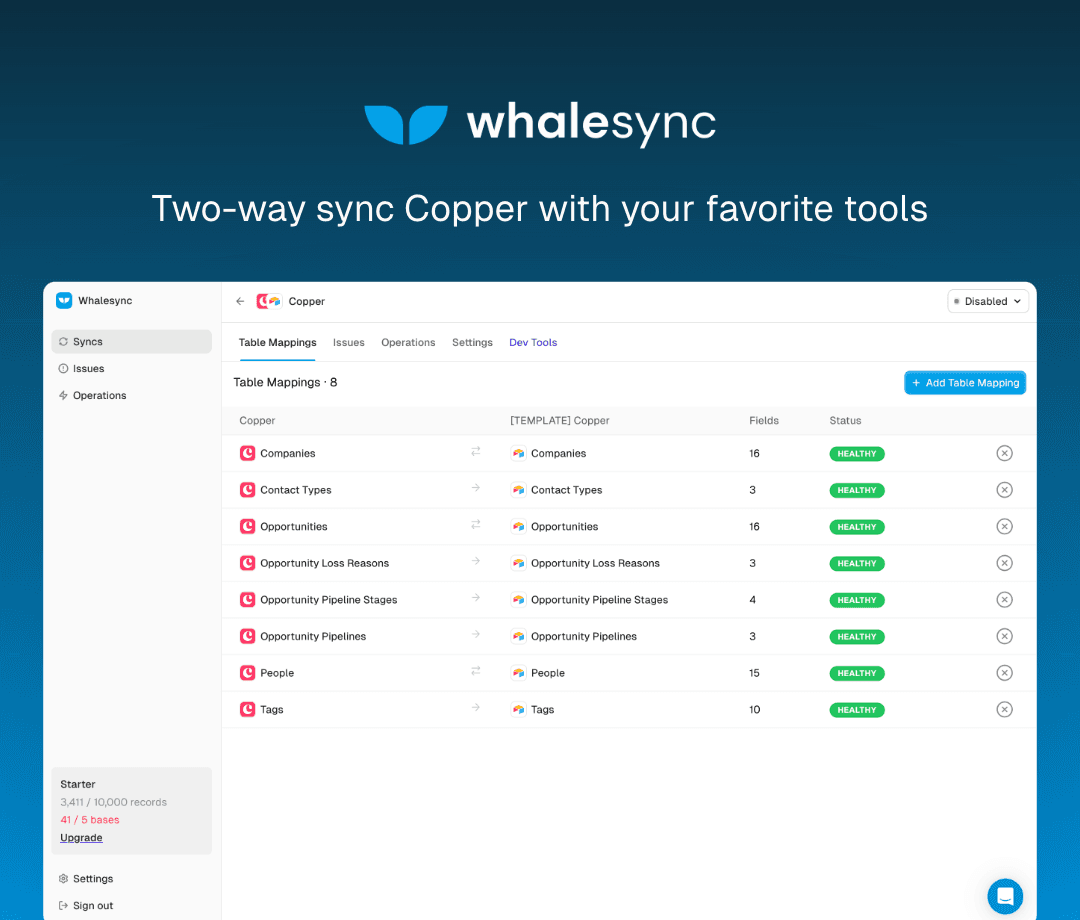This screenshot has width=1080, height=920.
Task: Click the two-way sync arrows for Companies
Action: [475, 452]
